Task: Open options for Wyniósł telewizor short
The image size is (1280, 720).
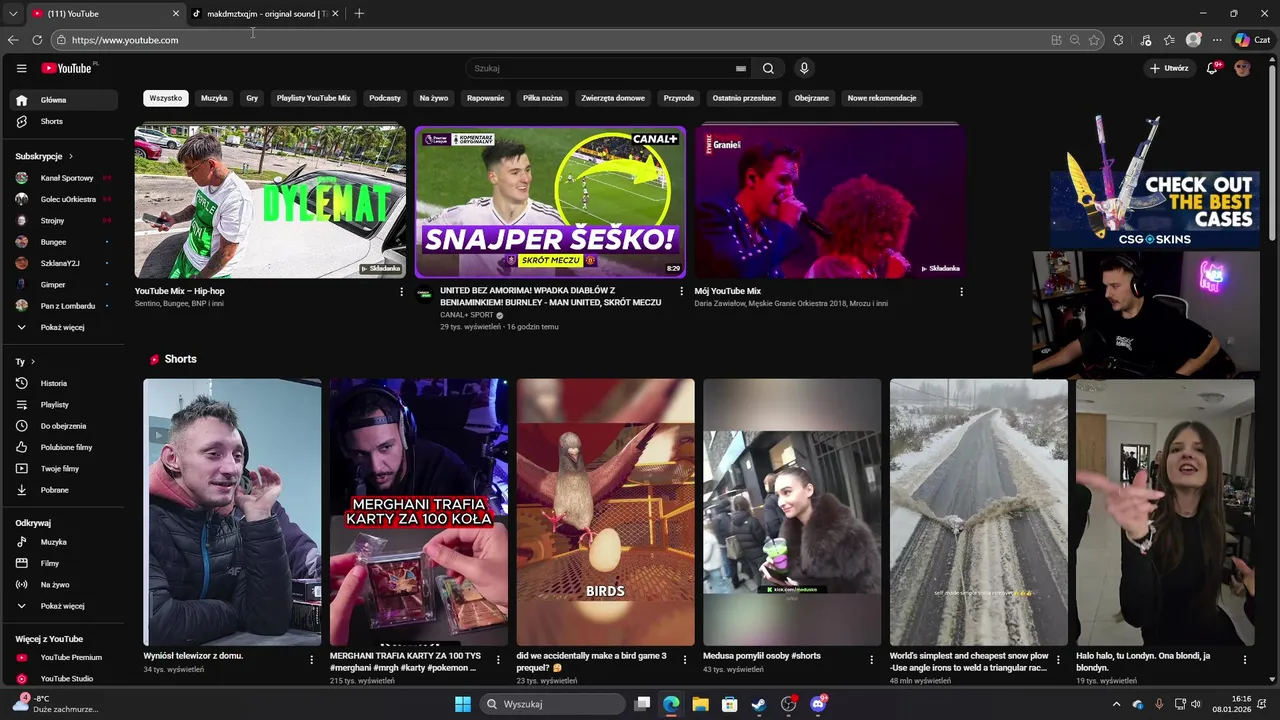Action: coord(311,660)
